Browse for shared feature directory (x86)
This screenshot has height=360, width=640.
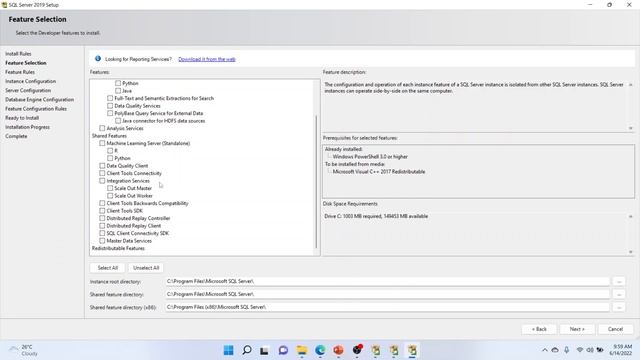[619, 307]
